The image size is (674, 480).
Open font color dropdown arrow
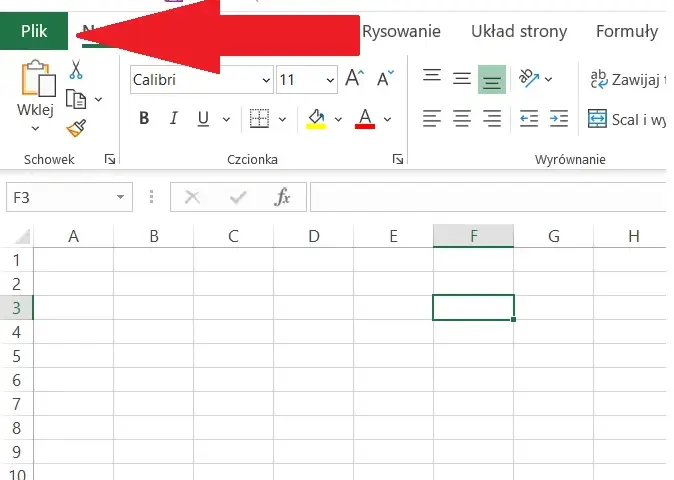pos(387,119)
